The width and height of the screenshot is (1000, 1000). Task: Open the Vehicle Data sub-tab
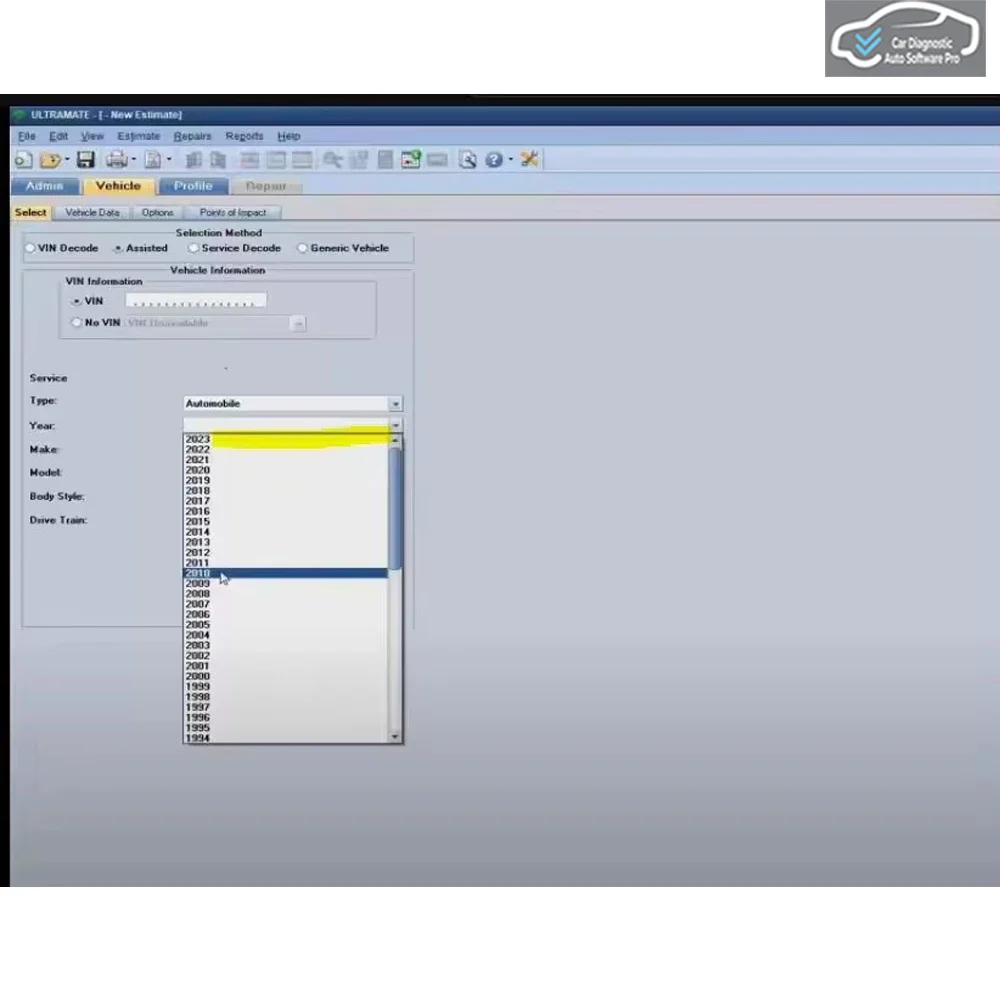coord(92,212)
